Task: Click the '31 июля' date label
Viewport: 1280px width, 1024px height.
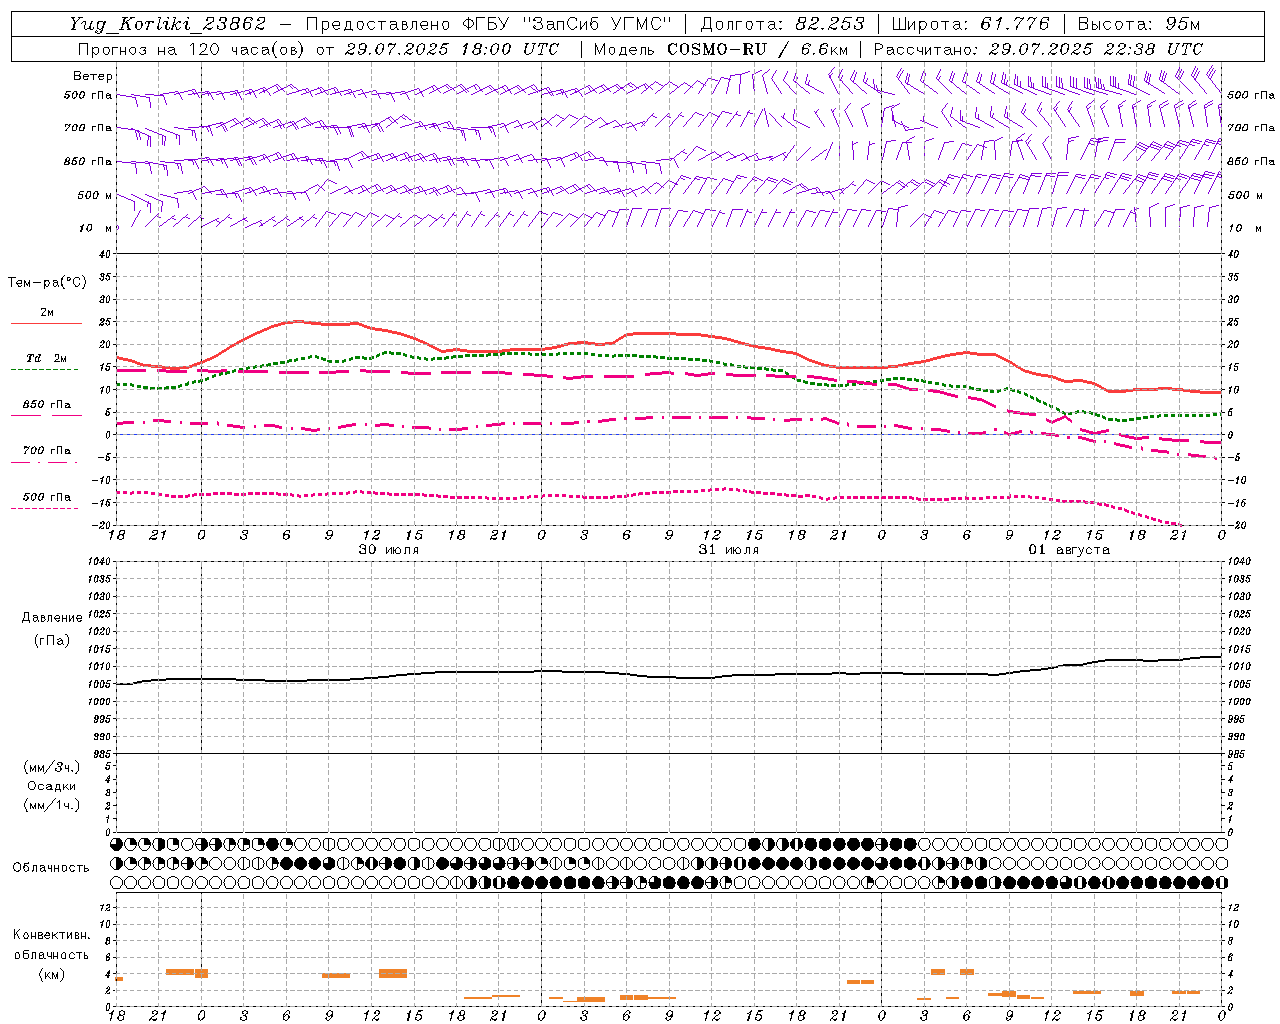Action: tap(729, 550)
